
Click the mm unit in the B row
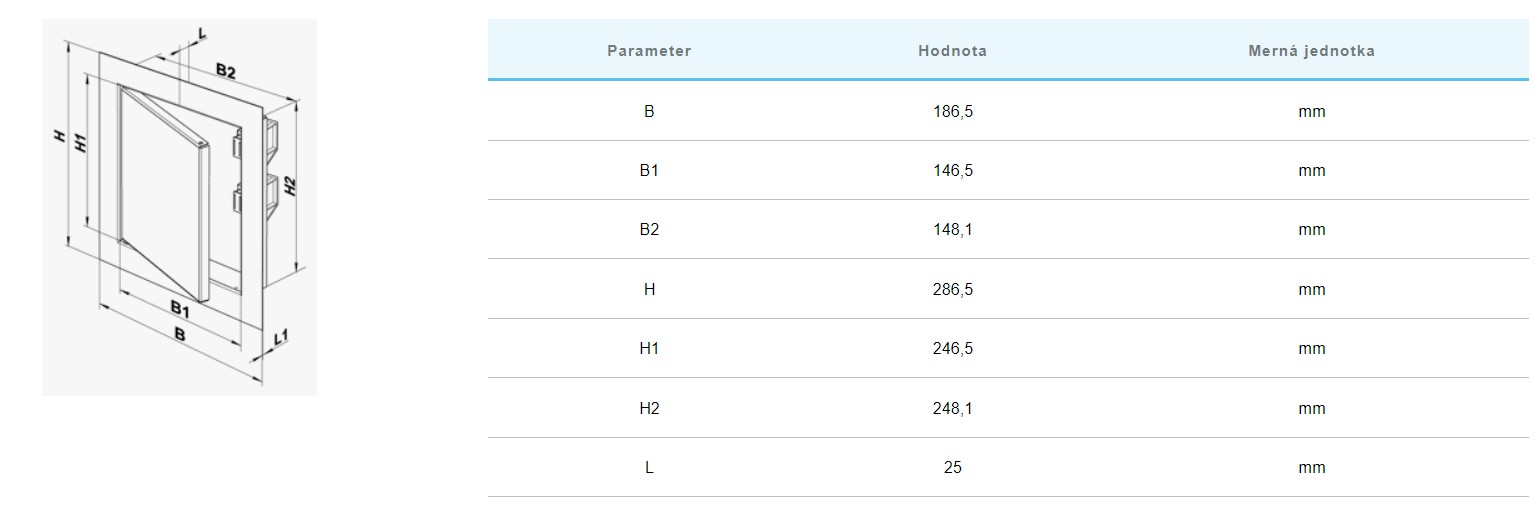[x=1311, y=112]
